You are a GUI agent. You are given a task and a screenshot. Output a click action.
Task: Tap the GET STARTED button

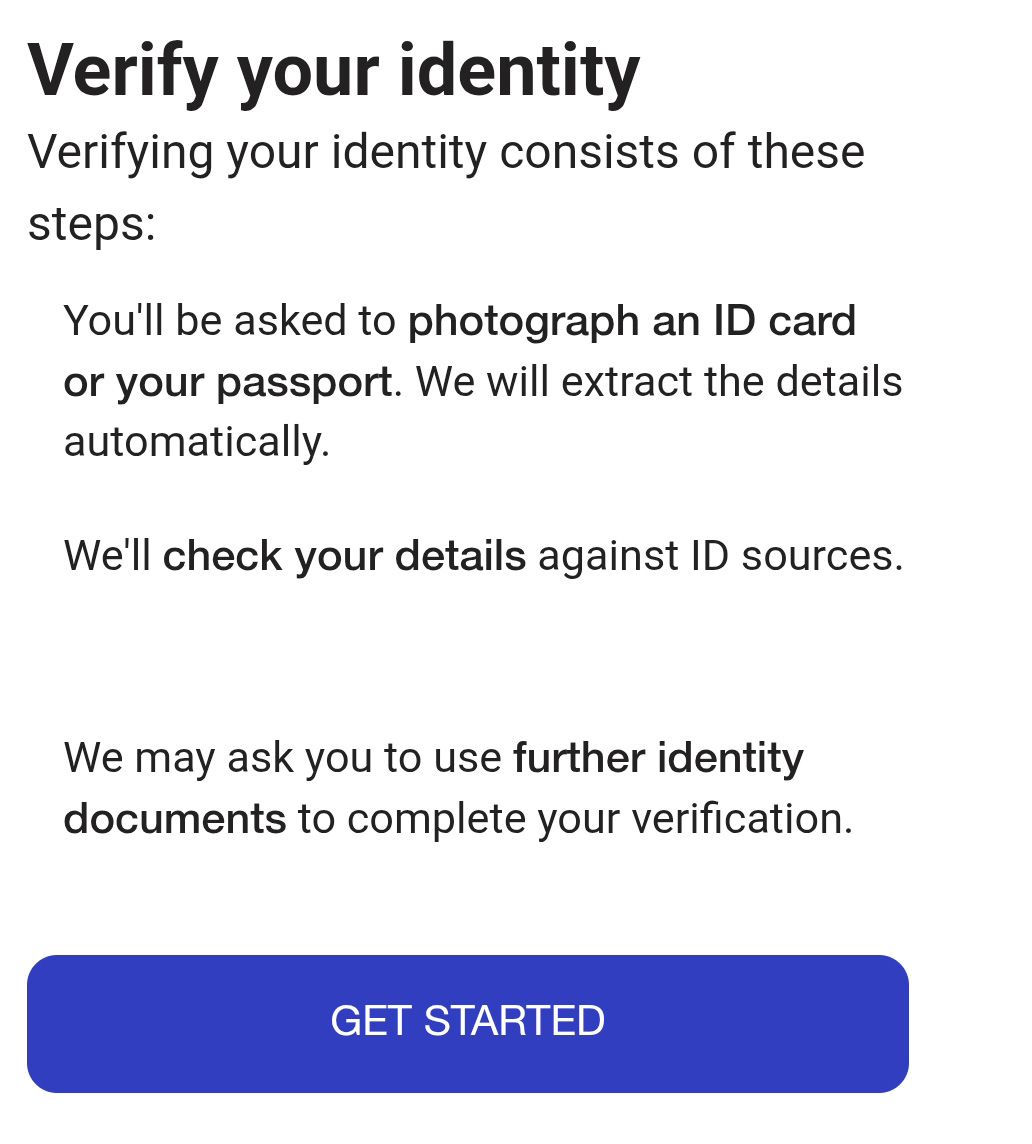click(467, 1022)
